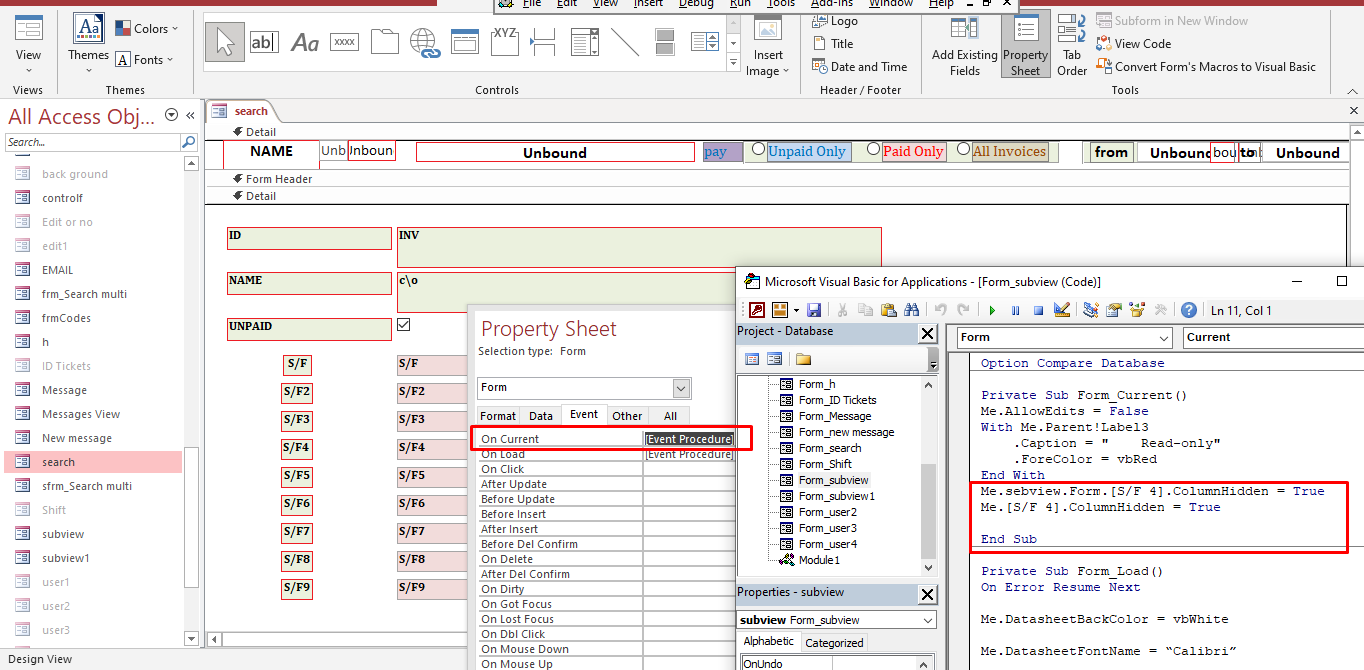Pick the Text Box control tool

264,42
